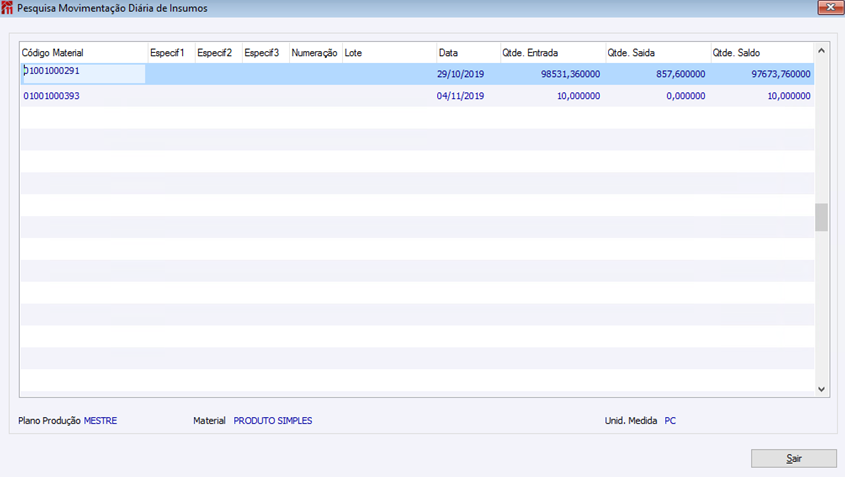Click the PC unit of measure value
The width and height of the screenshot is (845, 477).
[670, 420]
